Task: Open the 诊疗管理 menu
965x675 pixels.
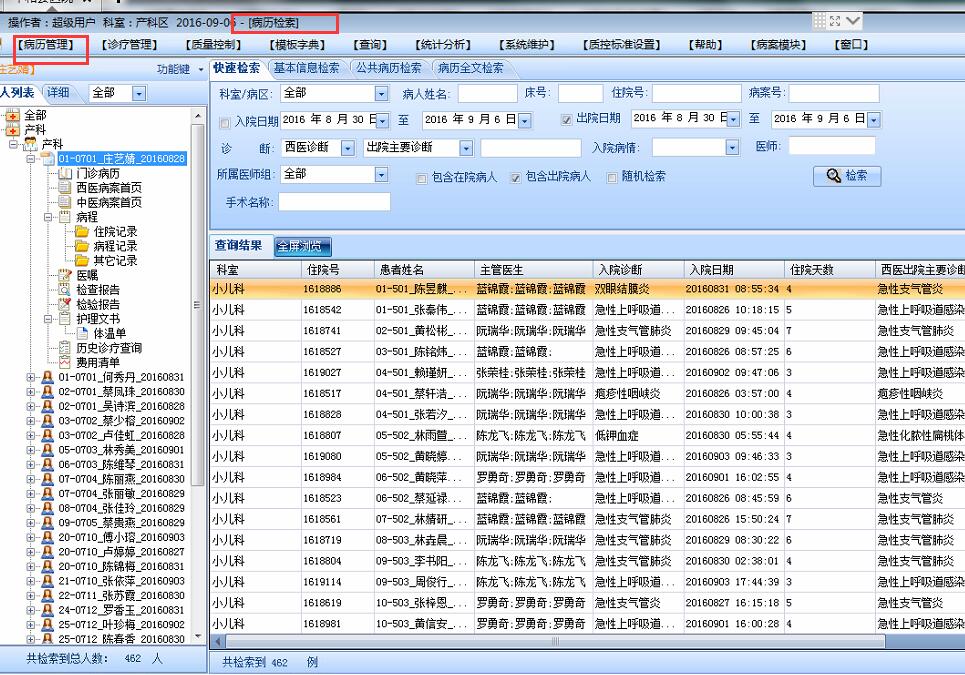Action: 129,44
